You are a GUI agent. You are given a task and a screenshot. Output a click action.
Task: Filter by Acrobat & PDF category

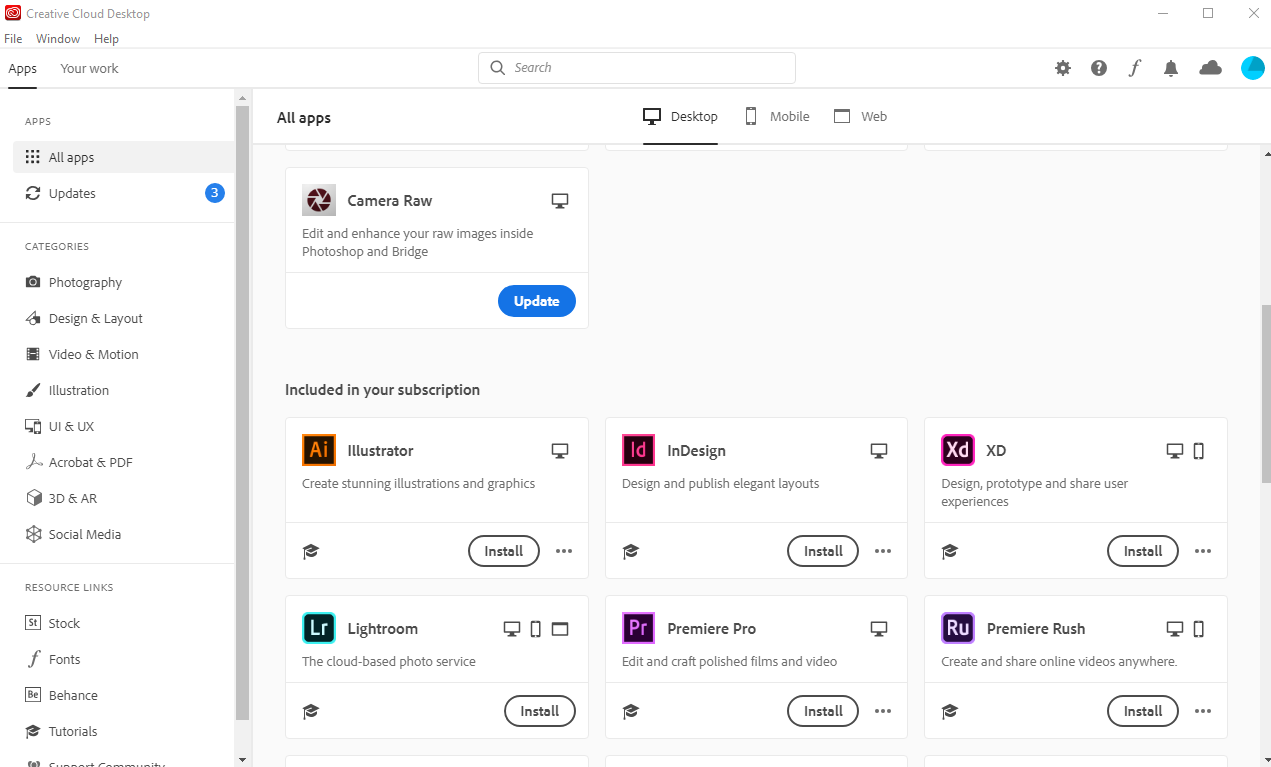click(124, 462)
